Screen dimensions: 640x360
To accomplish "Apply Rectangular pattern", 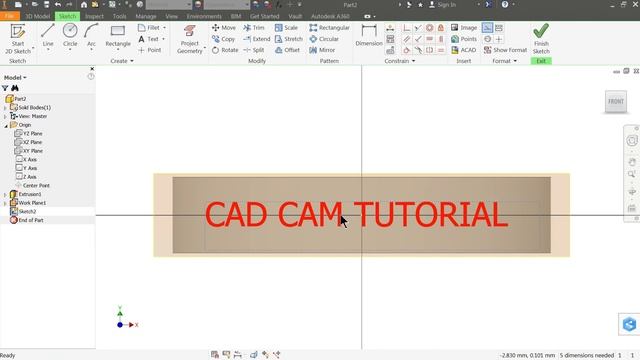I will coord(329,28).
